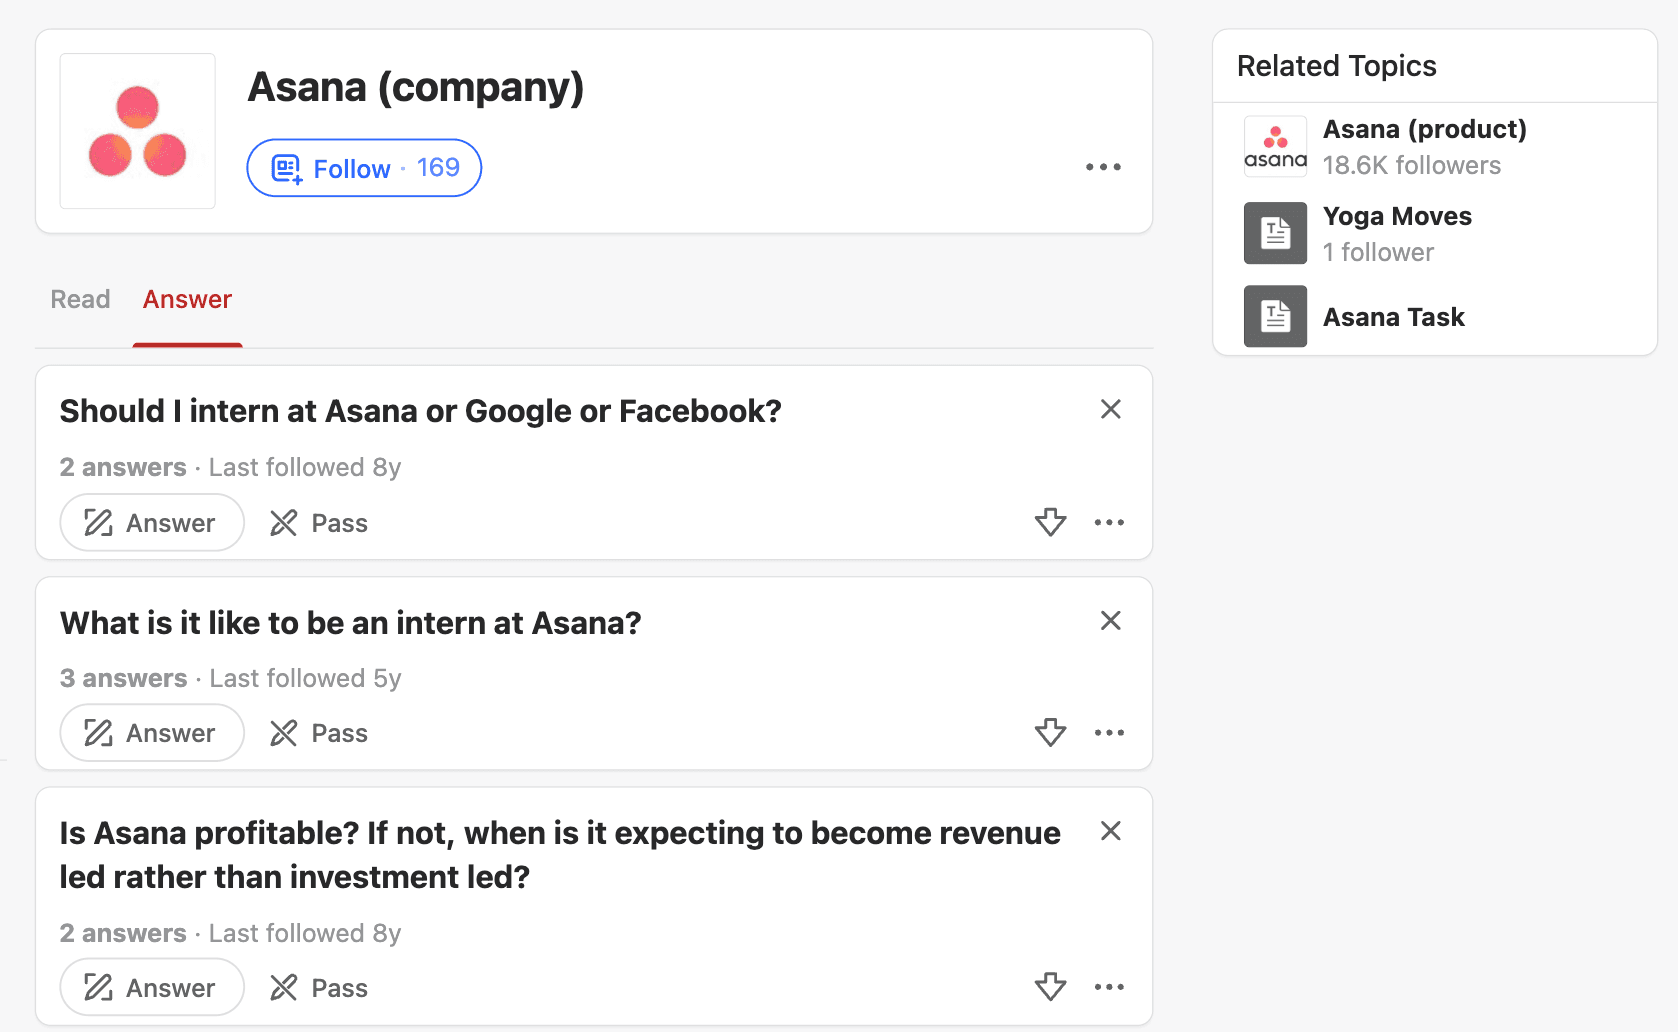Open the Yoga Moves topic icon
The width and height of the screenshot is (1678, 1032).
click(x=1275, y=233)
